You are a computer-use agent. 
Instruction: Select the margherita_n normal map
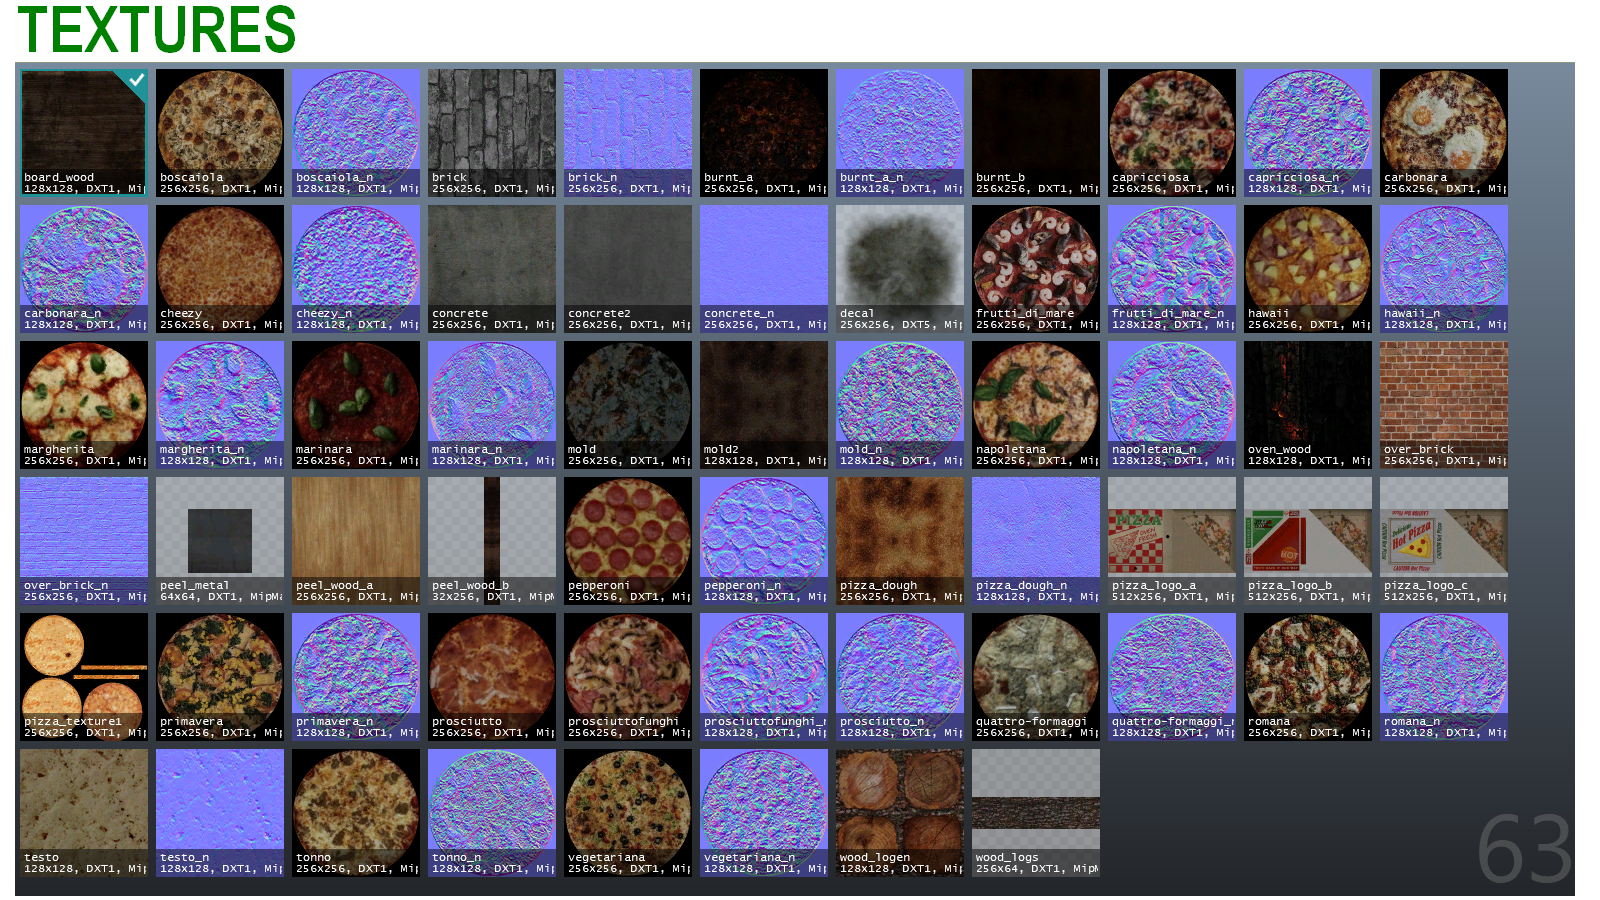(220, 405)
